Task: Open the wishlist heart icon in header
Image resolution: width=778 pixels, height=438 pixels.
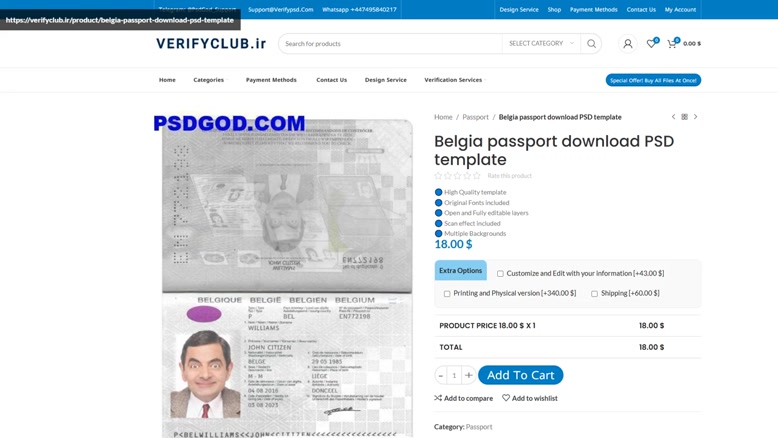Action: [651, 43]
